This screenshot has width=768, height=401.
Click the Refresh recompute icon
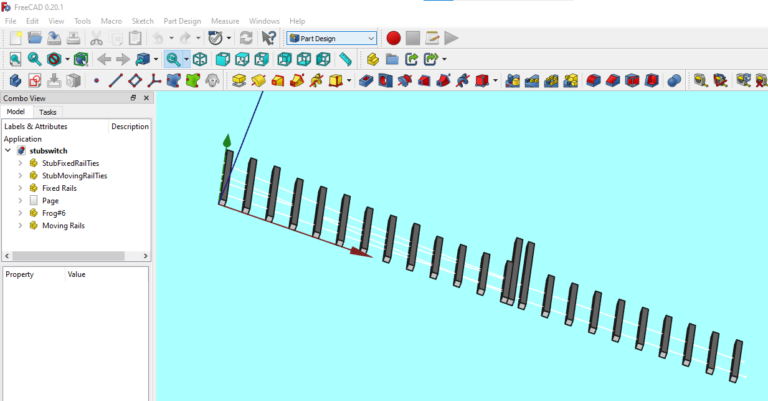pyautogui.click(x=246, y=38)
